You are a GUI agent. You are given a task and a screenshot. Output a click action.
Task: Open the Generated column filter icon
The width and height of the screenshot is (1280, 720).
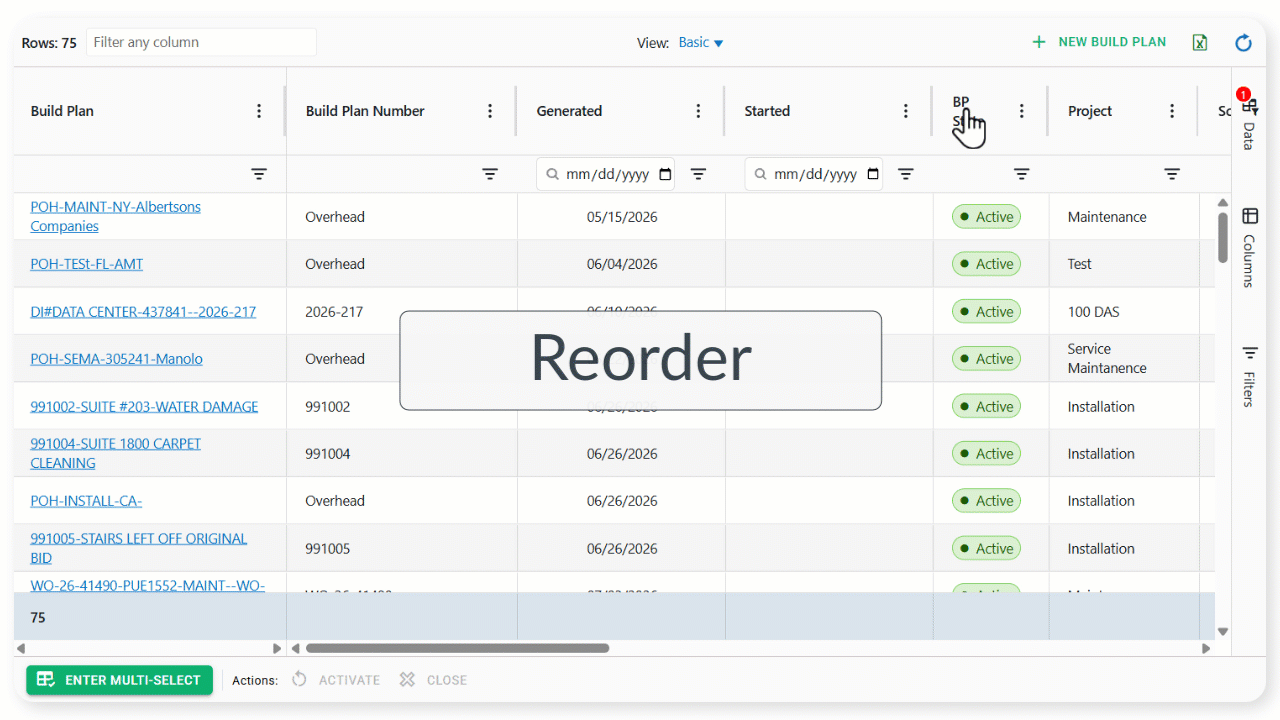pos(698,174)
